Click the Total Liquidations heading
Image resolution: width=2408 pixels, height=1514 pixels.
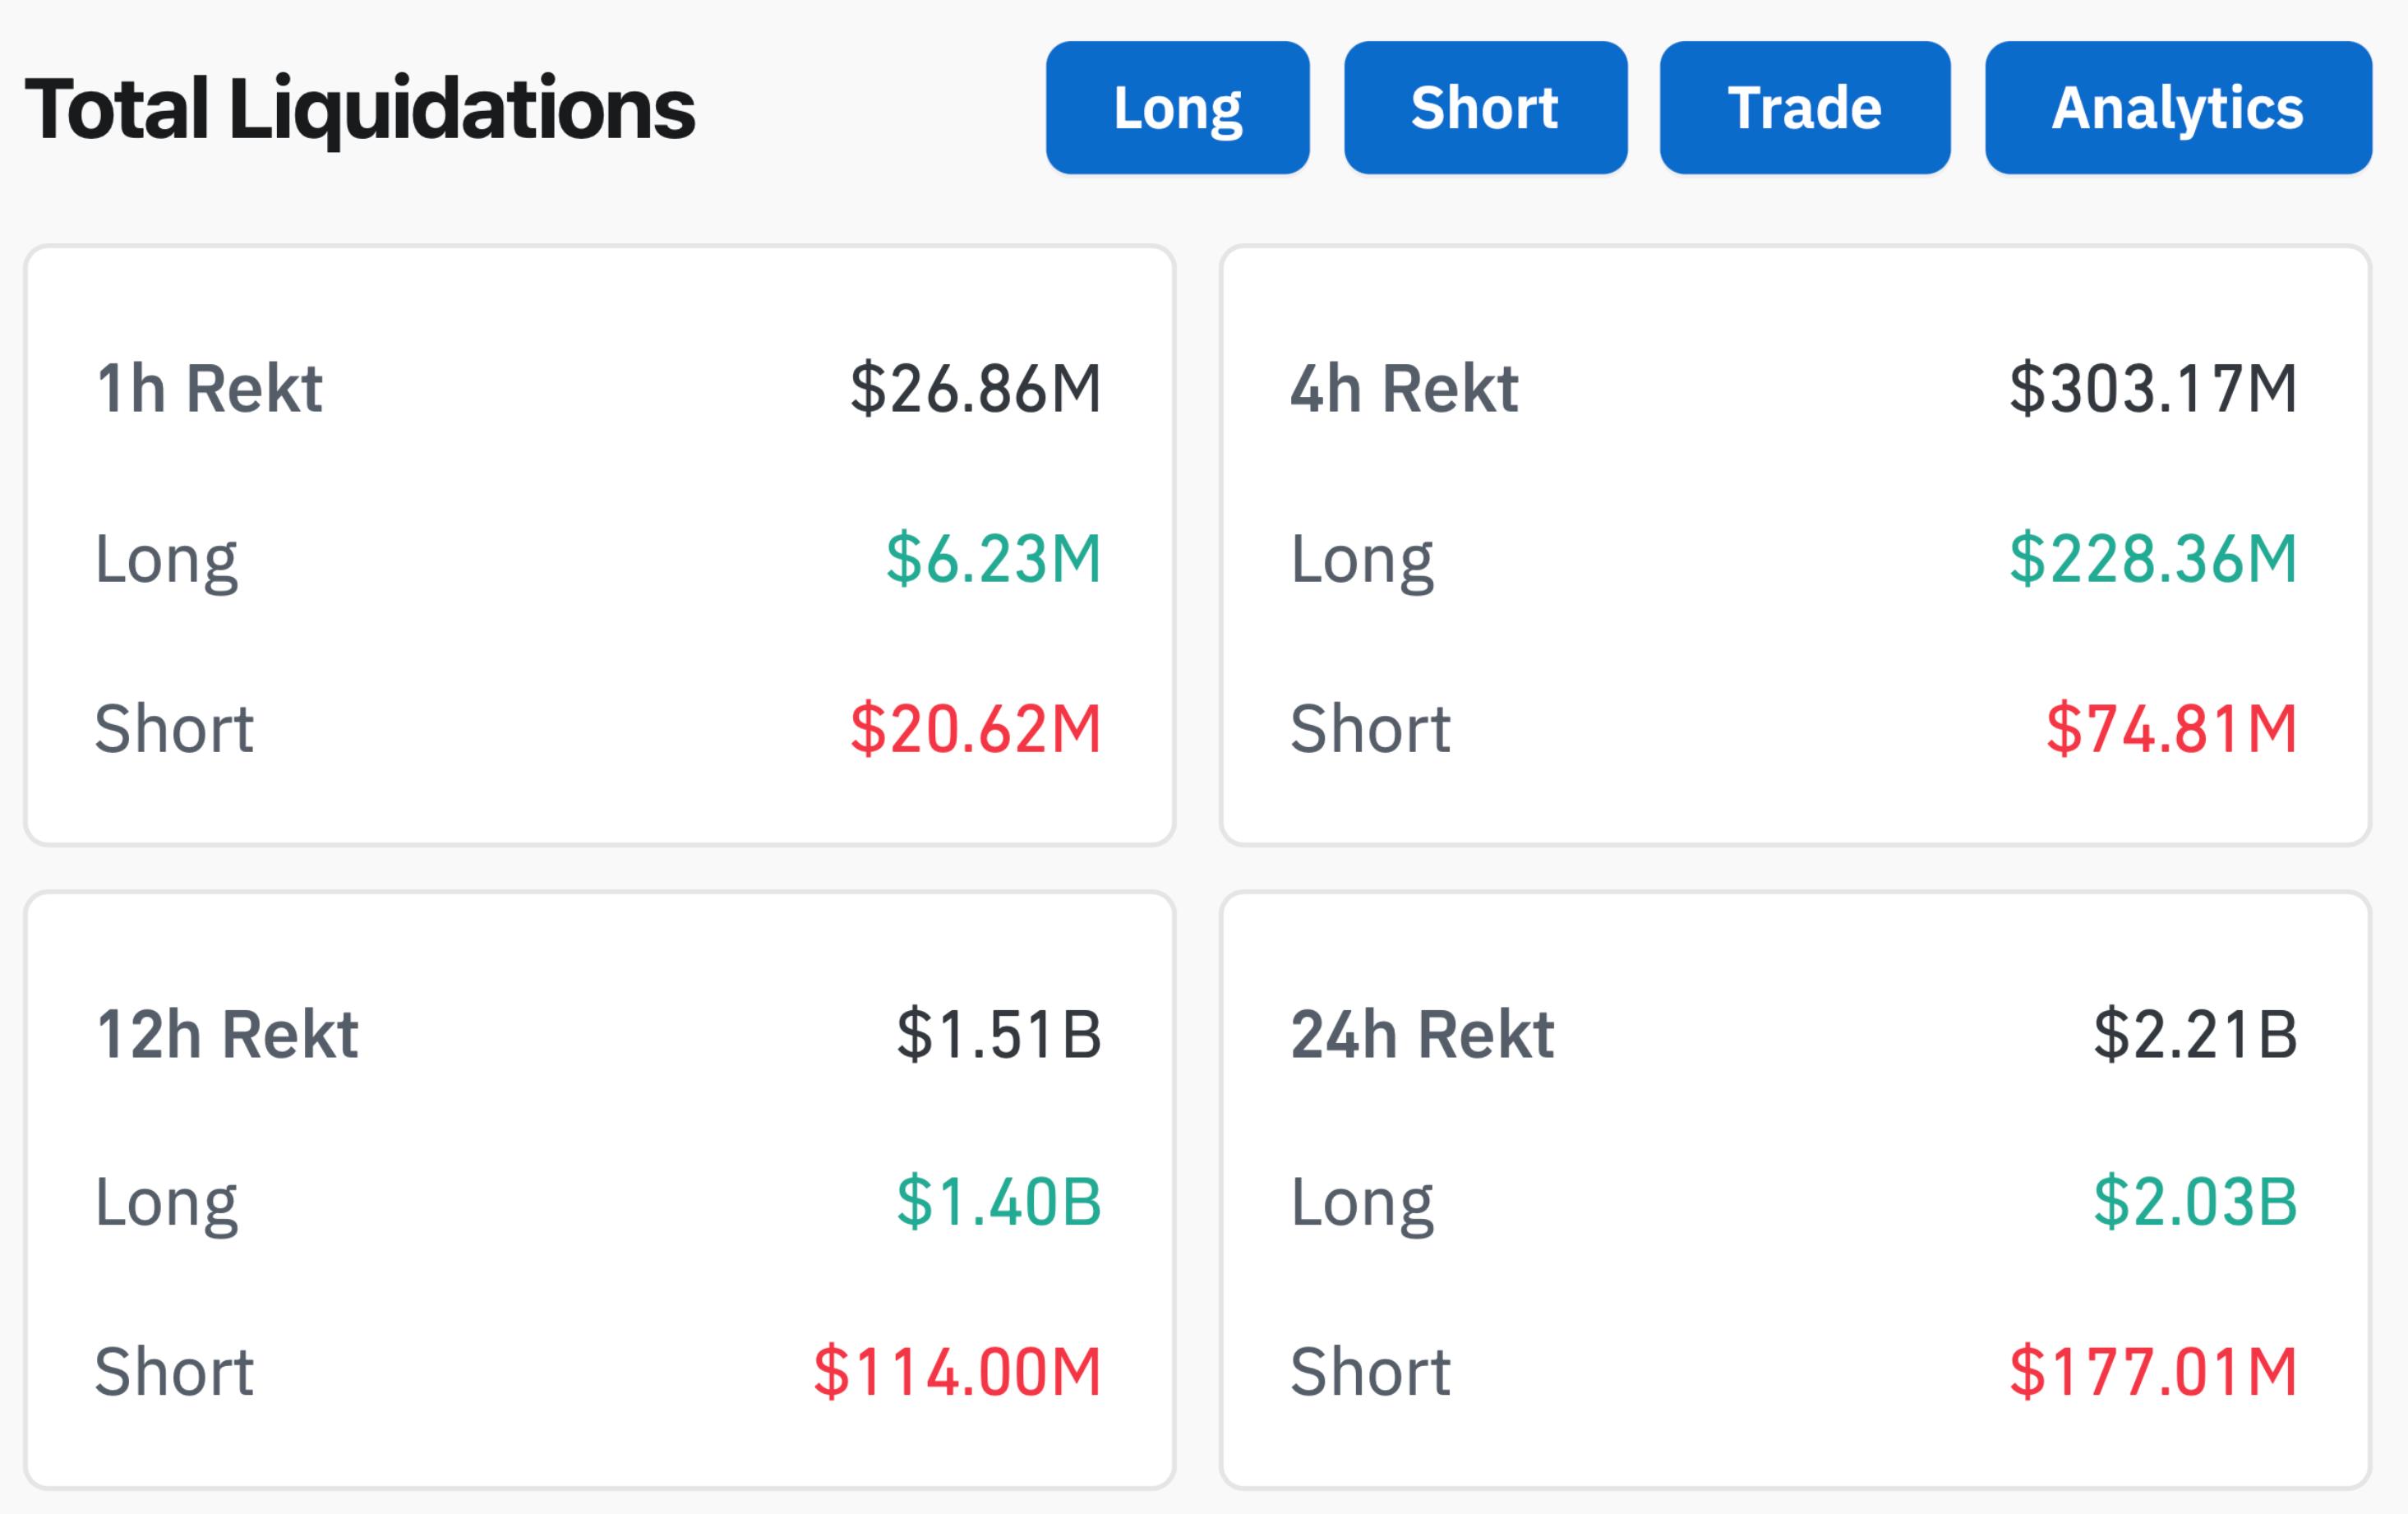(360, 108)
